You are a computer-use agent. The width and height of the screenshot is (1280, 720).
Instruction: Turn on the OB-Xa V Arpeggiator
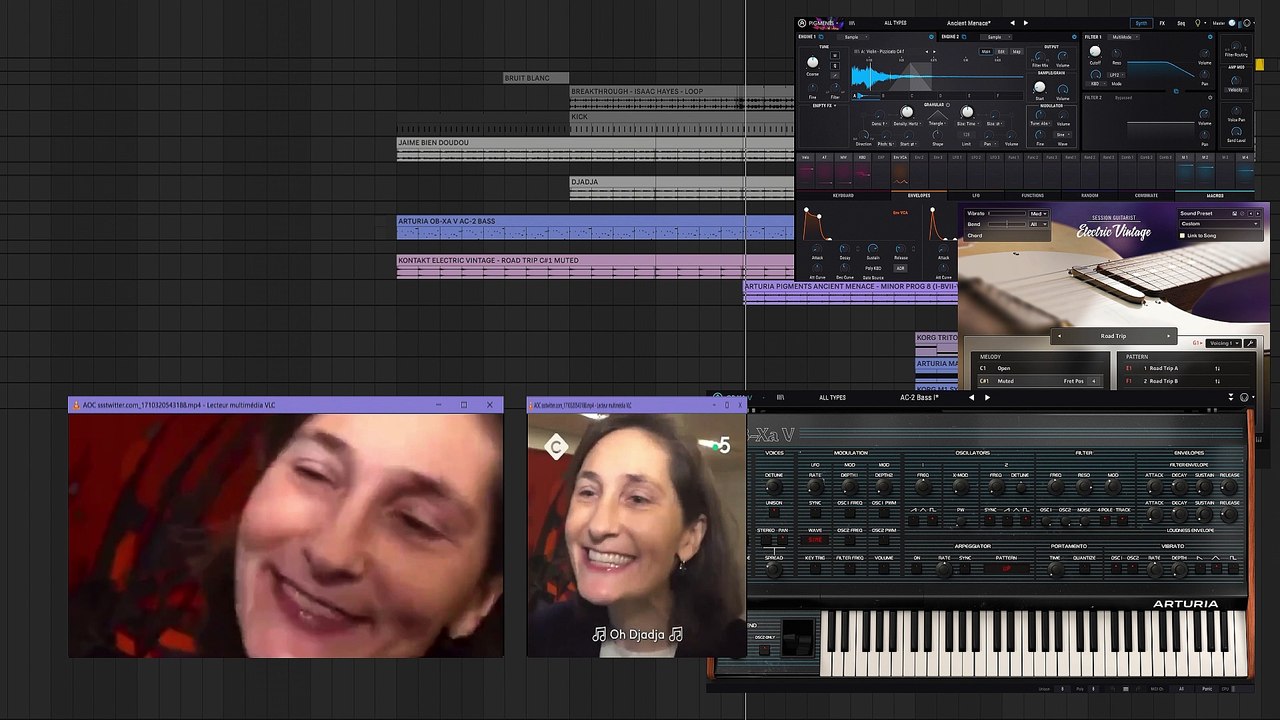917,568
